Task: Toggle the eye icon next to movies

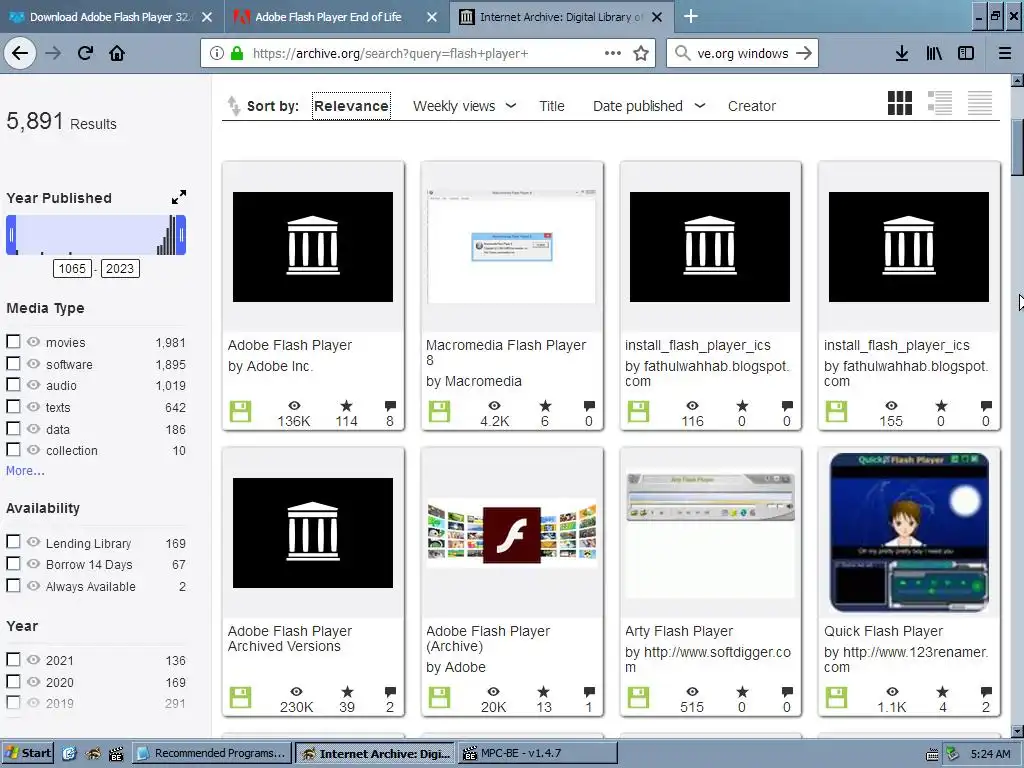Action: point(33,342)
